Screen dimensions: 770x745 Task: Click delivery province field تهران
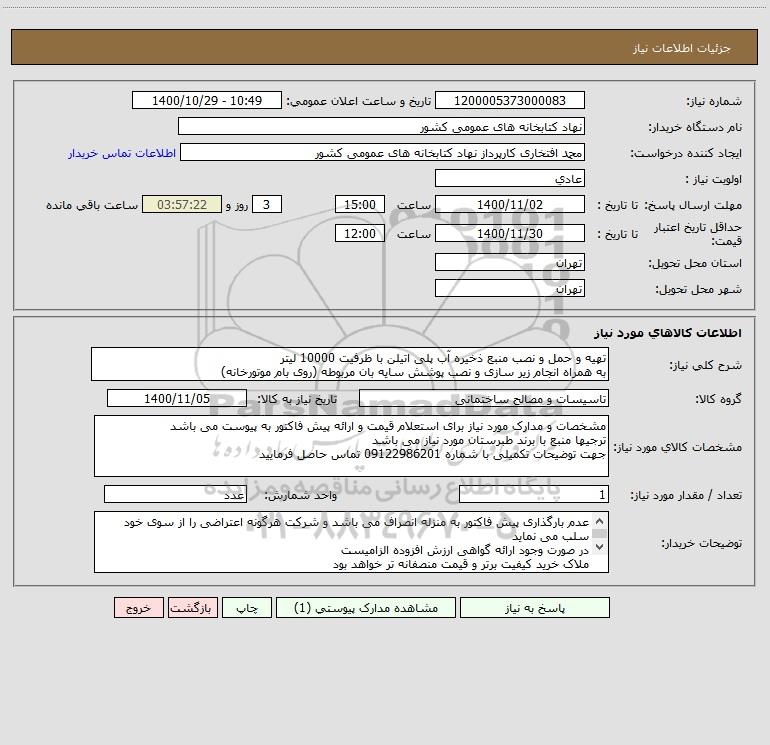510,262
